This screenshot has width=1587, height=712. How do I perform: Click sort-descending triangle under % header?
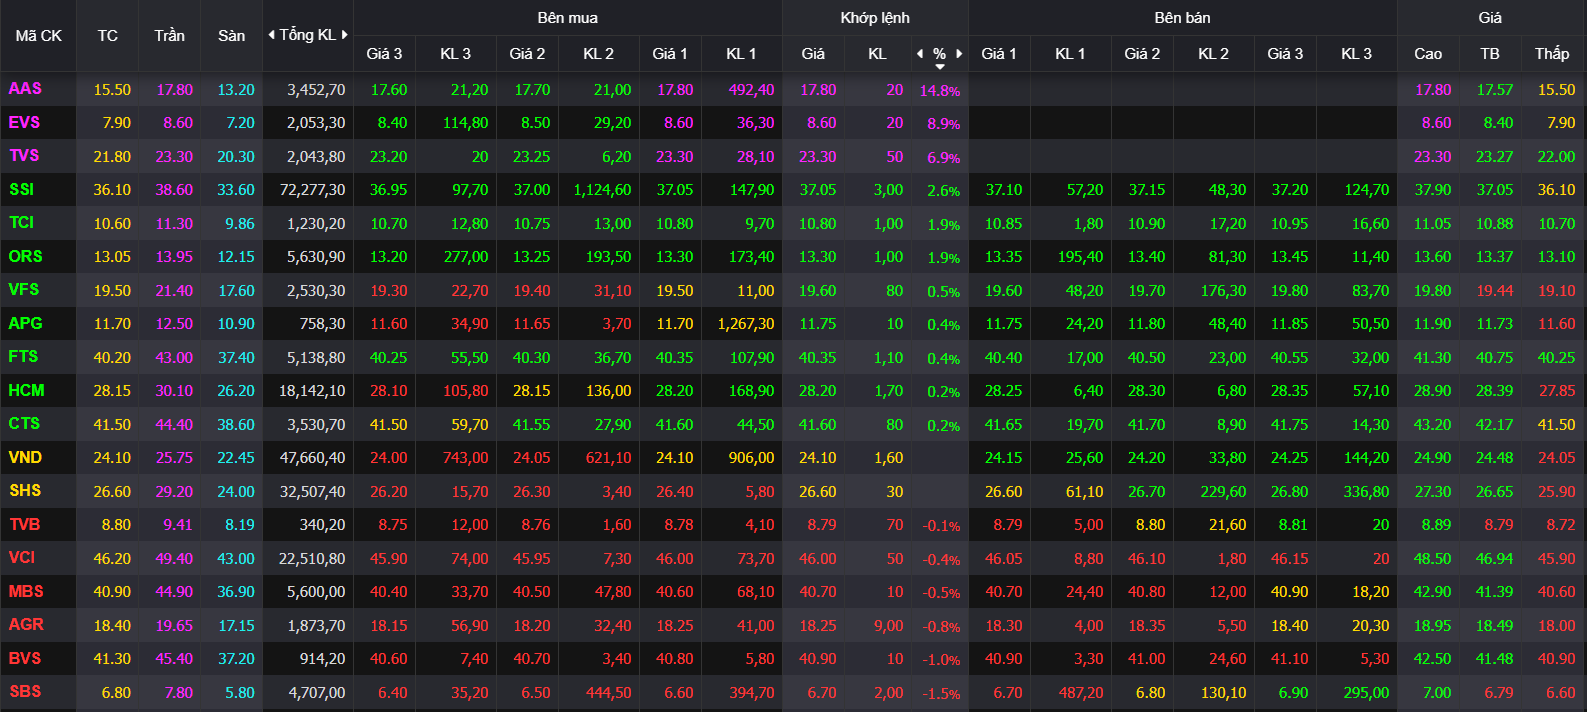[x=940, y=67]
